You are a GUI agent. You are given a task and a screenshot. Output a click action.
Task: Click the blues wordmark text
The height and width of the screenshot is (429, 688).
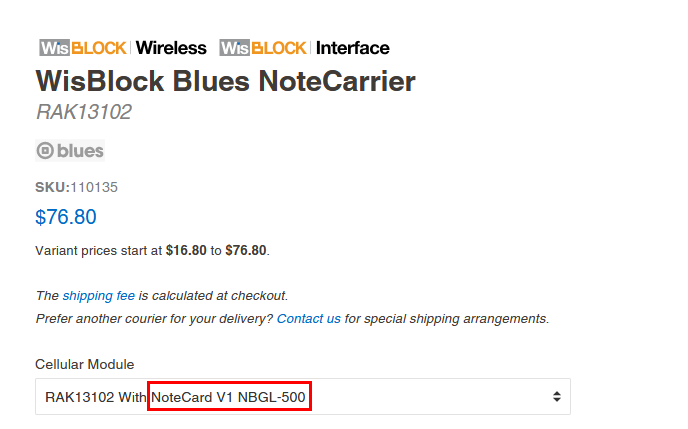[80, 151]
